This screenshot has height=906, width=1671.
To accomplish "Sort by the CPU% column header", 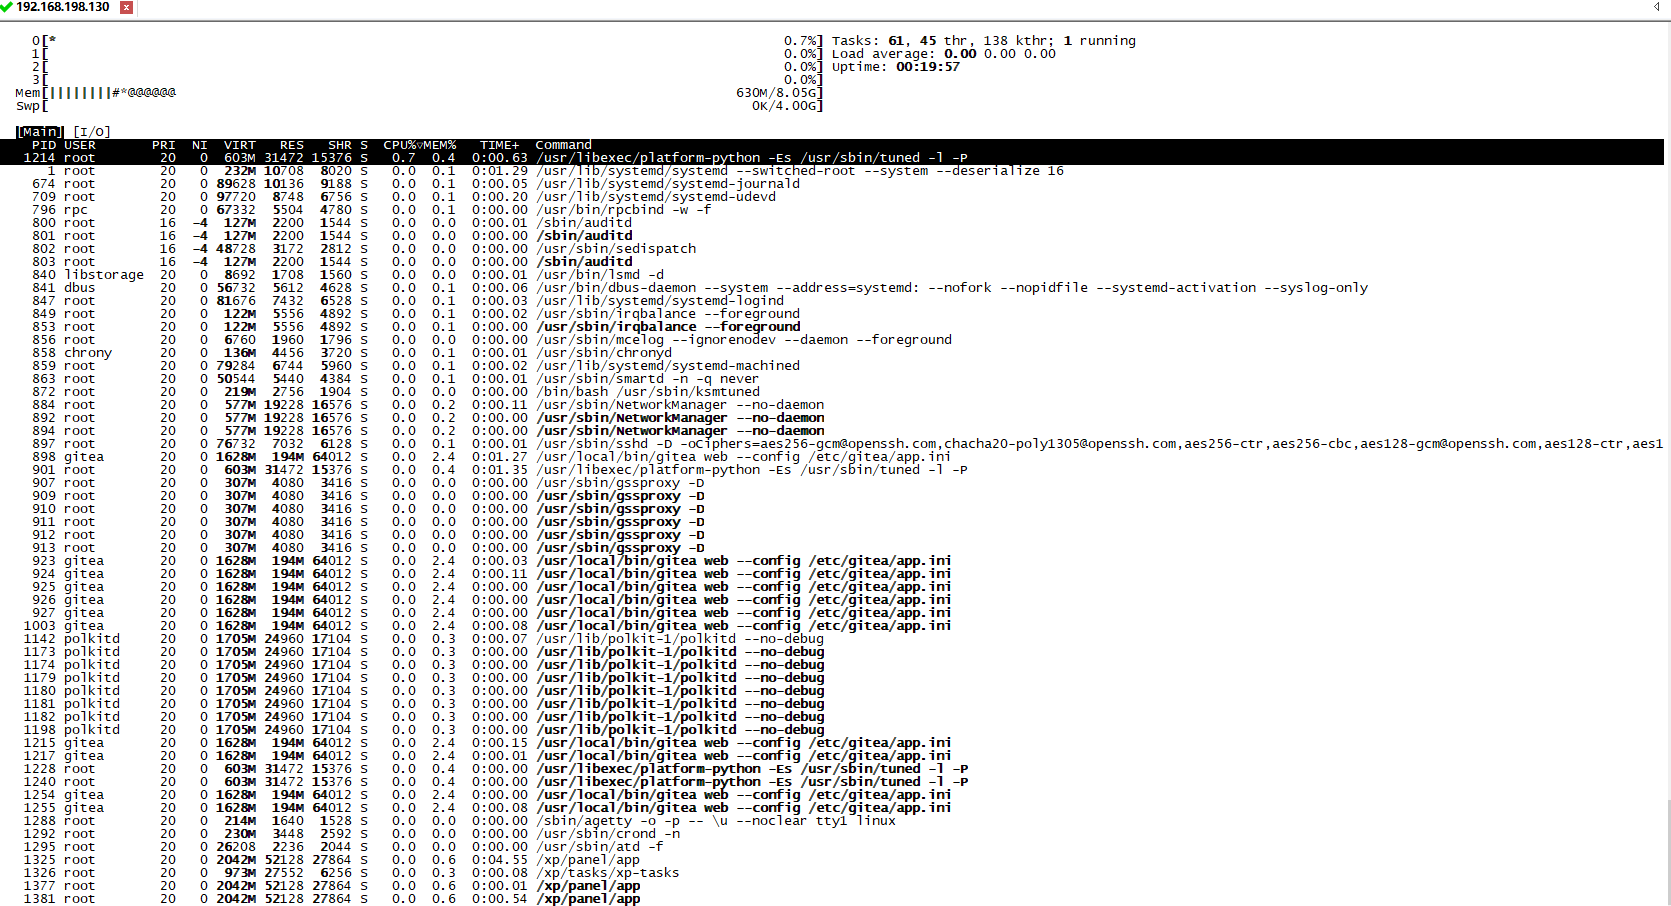I will click(400, 145).
